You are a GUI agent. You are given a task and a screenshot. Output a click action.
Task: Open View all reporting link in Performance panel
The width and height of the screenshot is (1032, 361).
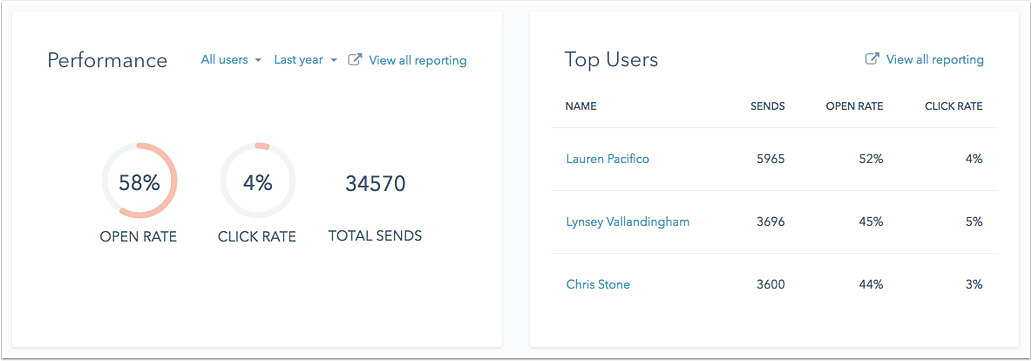point(417,61)
